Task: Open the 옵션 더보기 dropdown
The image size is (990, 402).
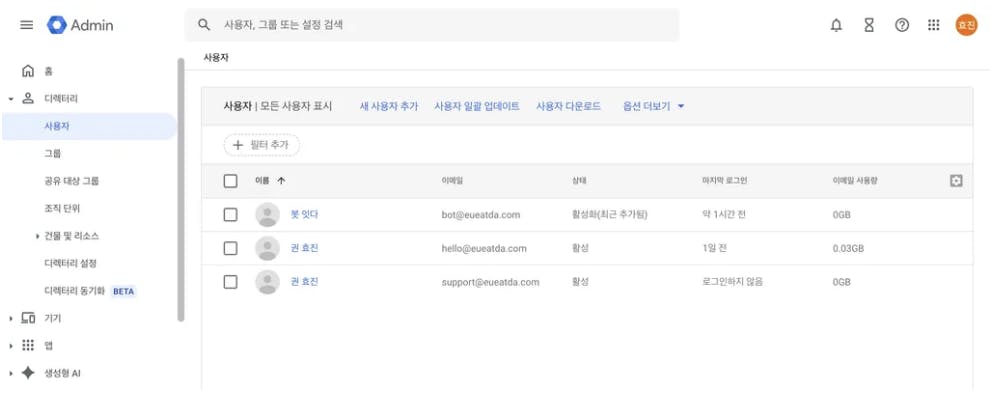Action: coord(653,107)
